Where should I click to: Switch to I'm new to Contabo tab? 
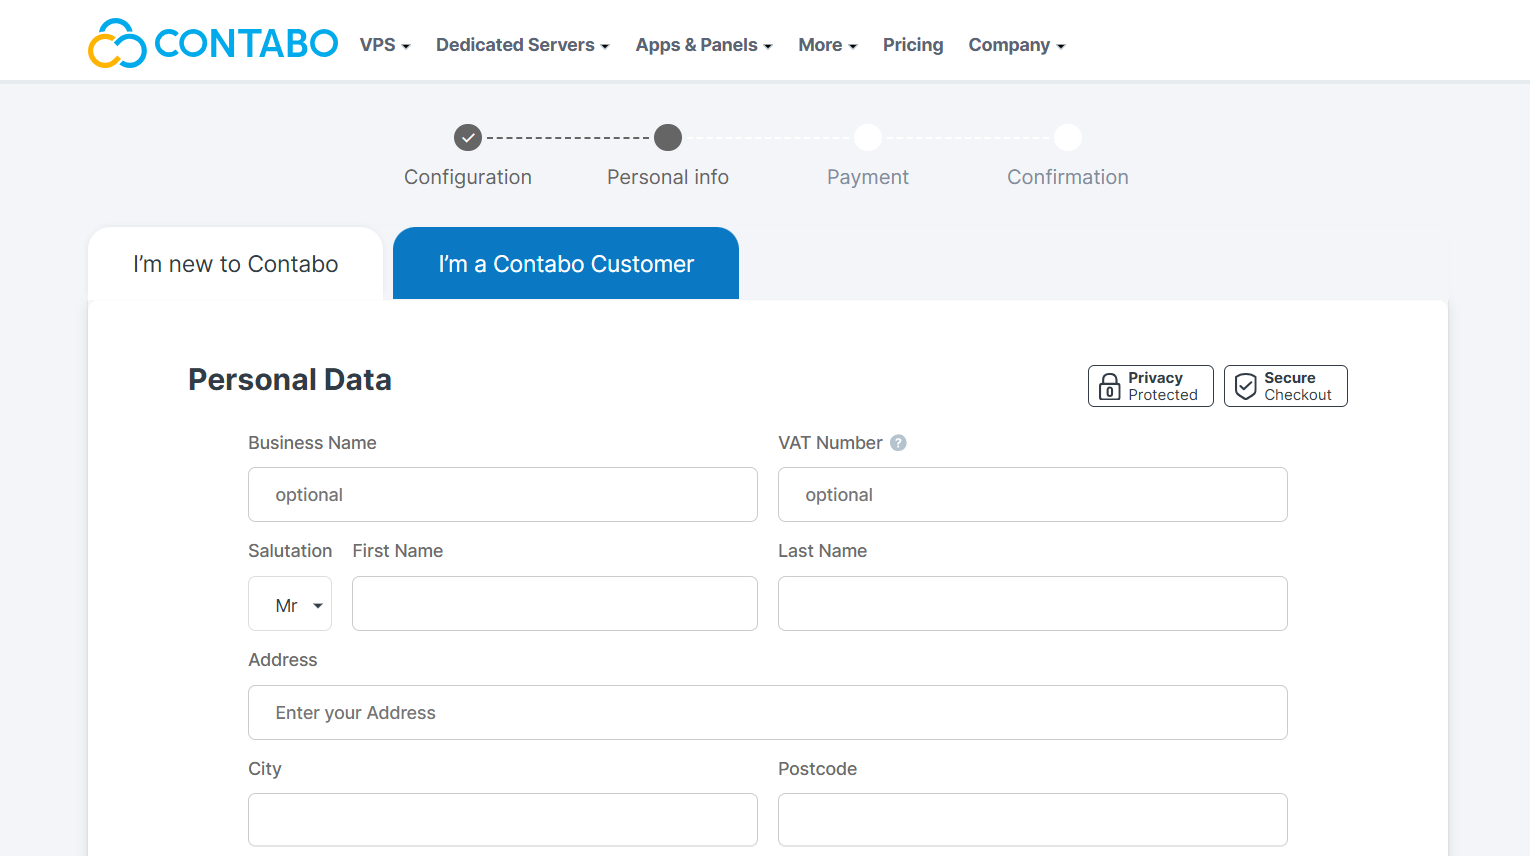pyautogui.click(x=236, y=264)
